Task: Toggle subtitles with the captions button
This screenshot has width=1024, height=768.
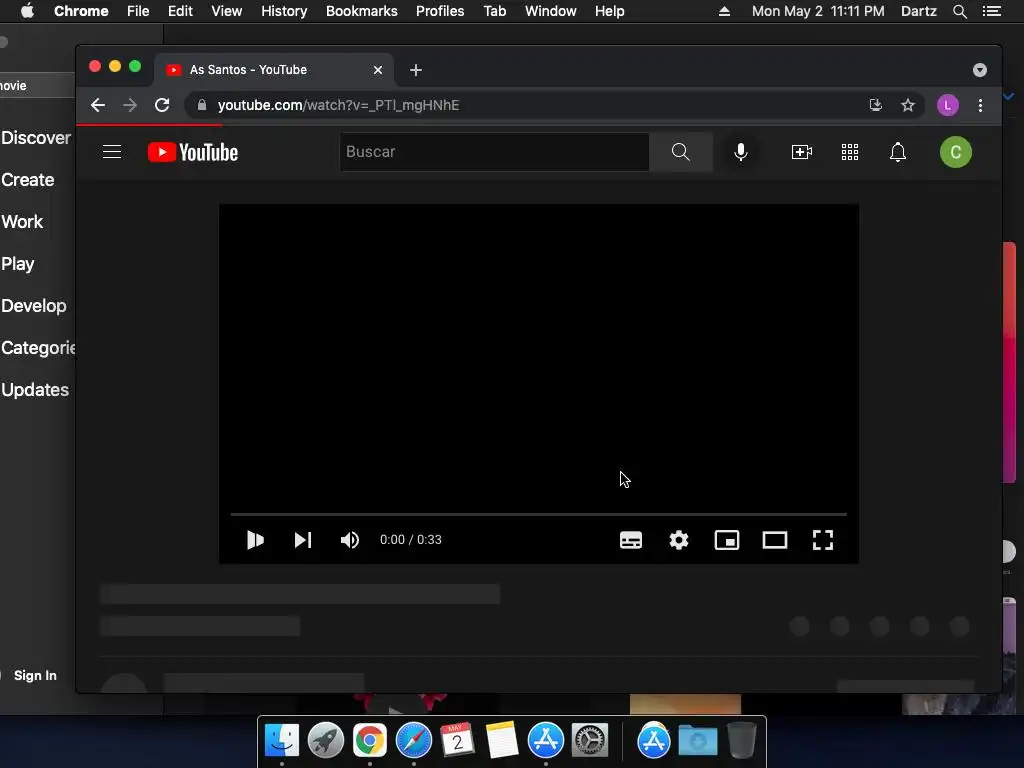Action: [631, 540]
